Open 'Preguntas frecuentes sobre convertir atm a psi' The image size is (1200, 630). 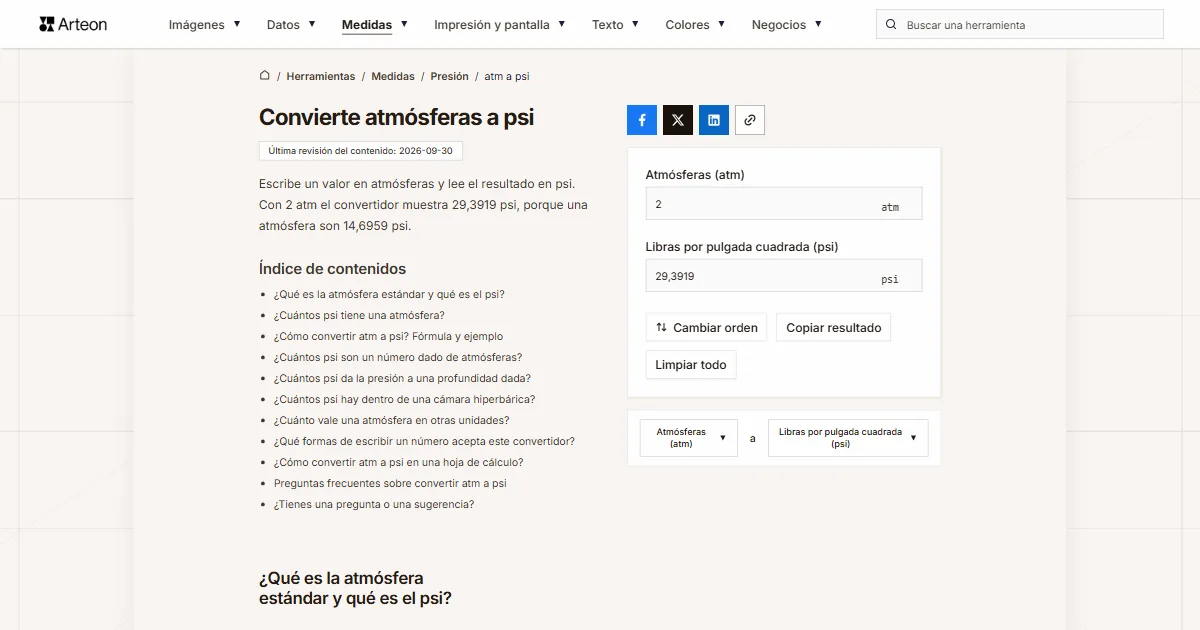390,483
